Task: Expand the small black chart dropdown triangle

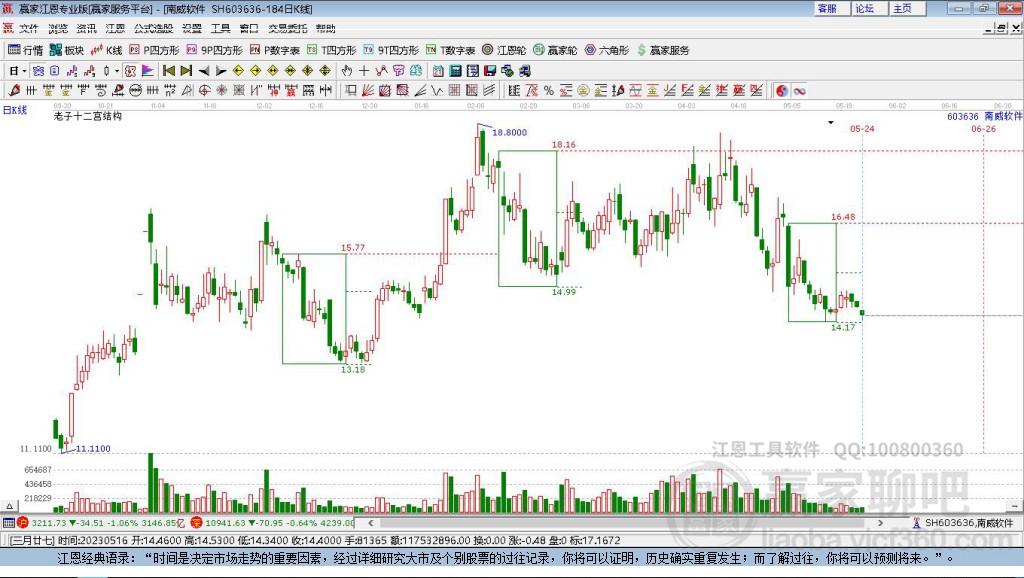Action: pos(831,123)
